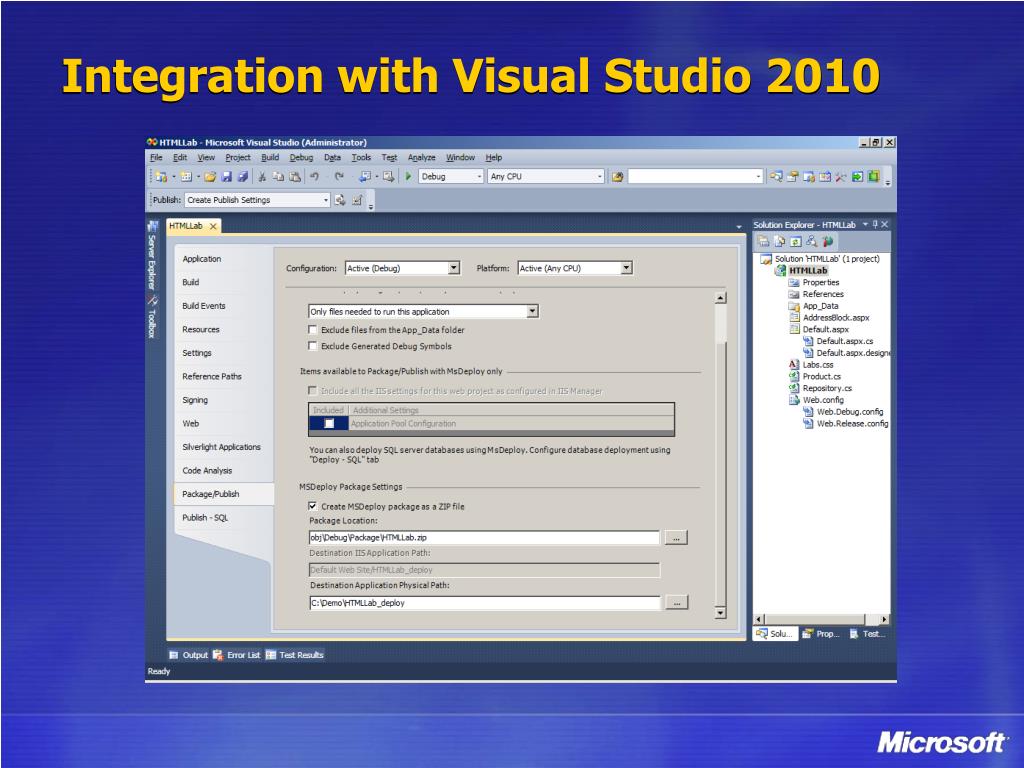
Task: Open the Toolbox side tab
Action: coord(152,317)
